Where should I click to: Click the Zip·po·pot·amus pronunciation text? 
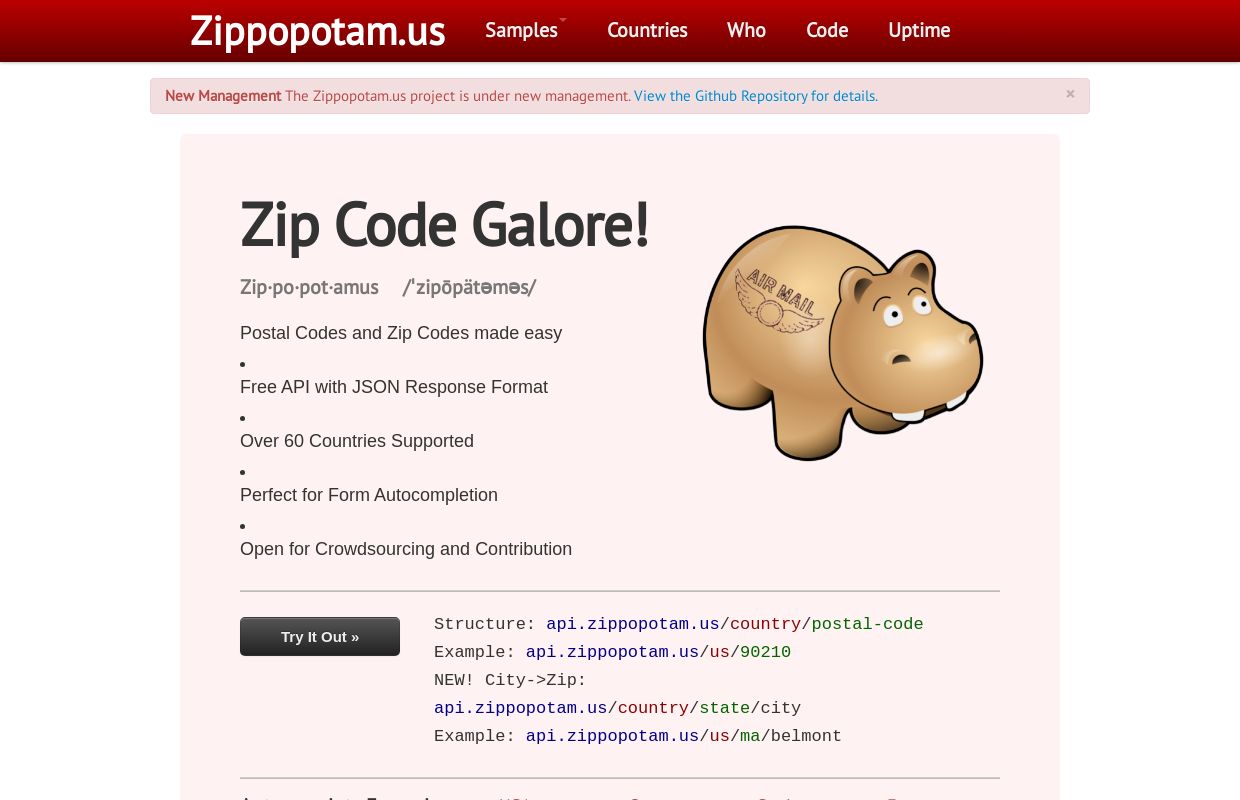click(x=388, y=288)
